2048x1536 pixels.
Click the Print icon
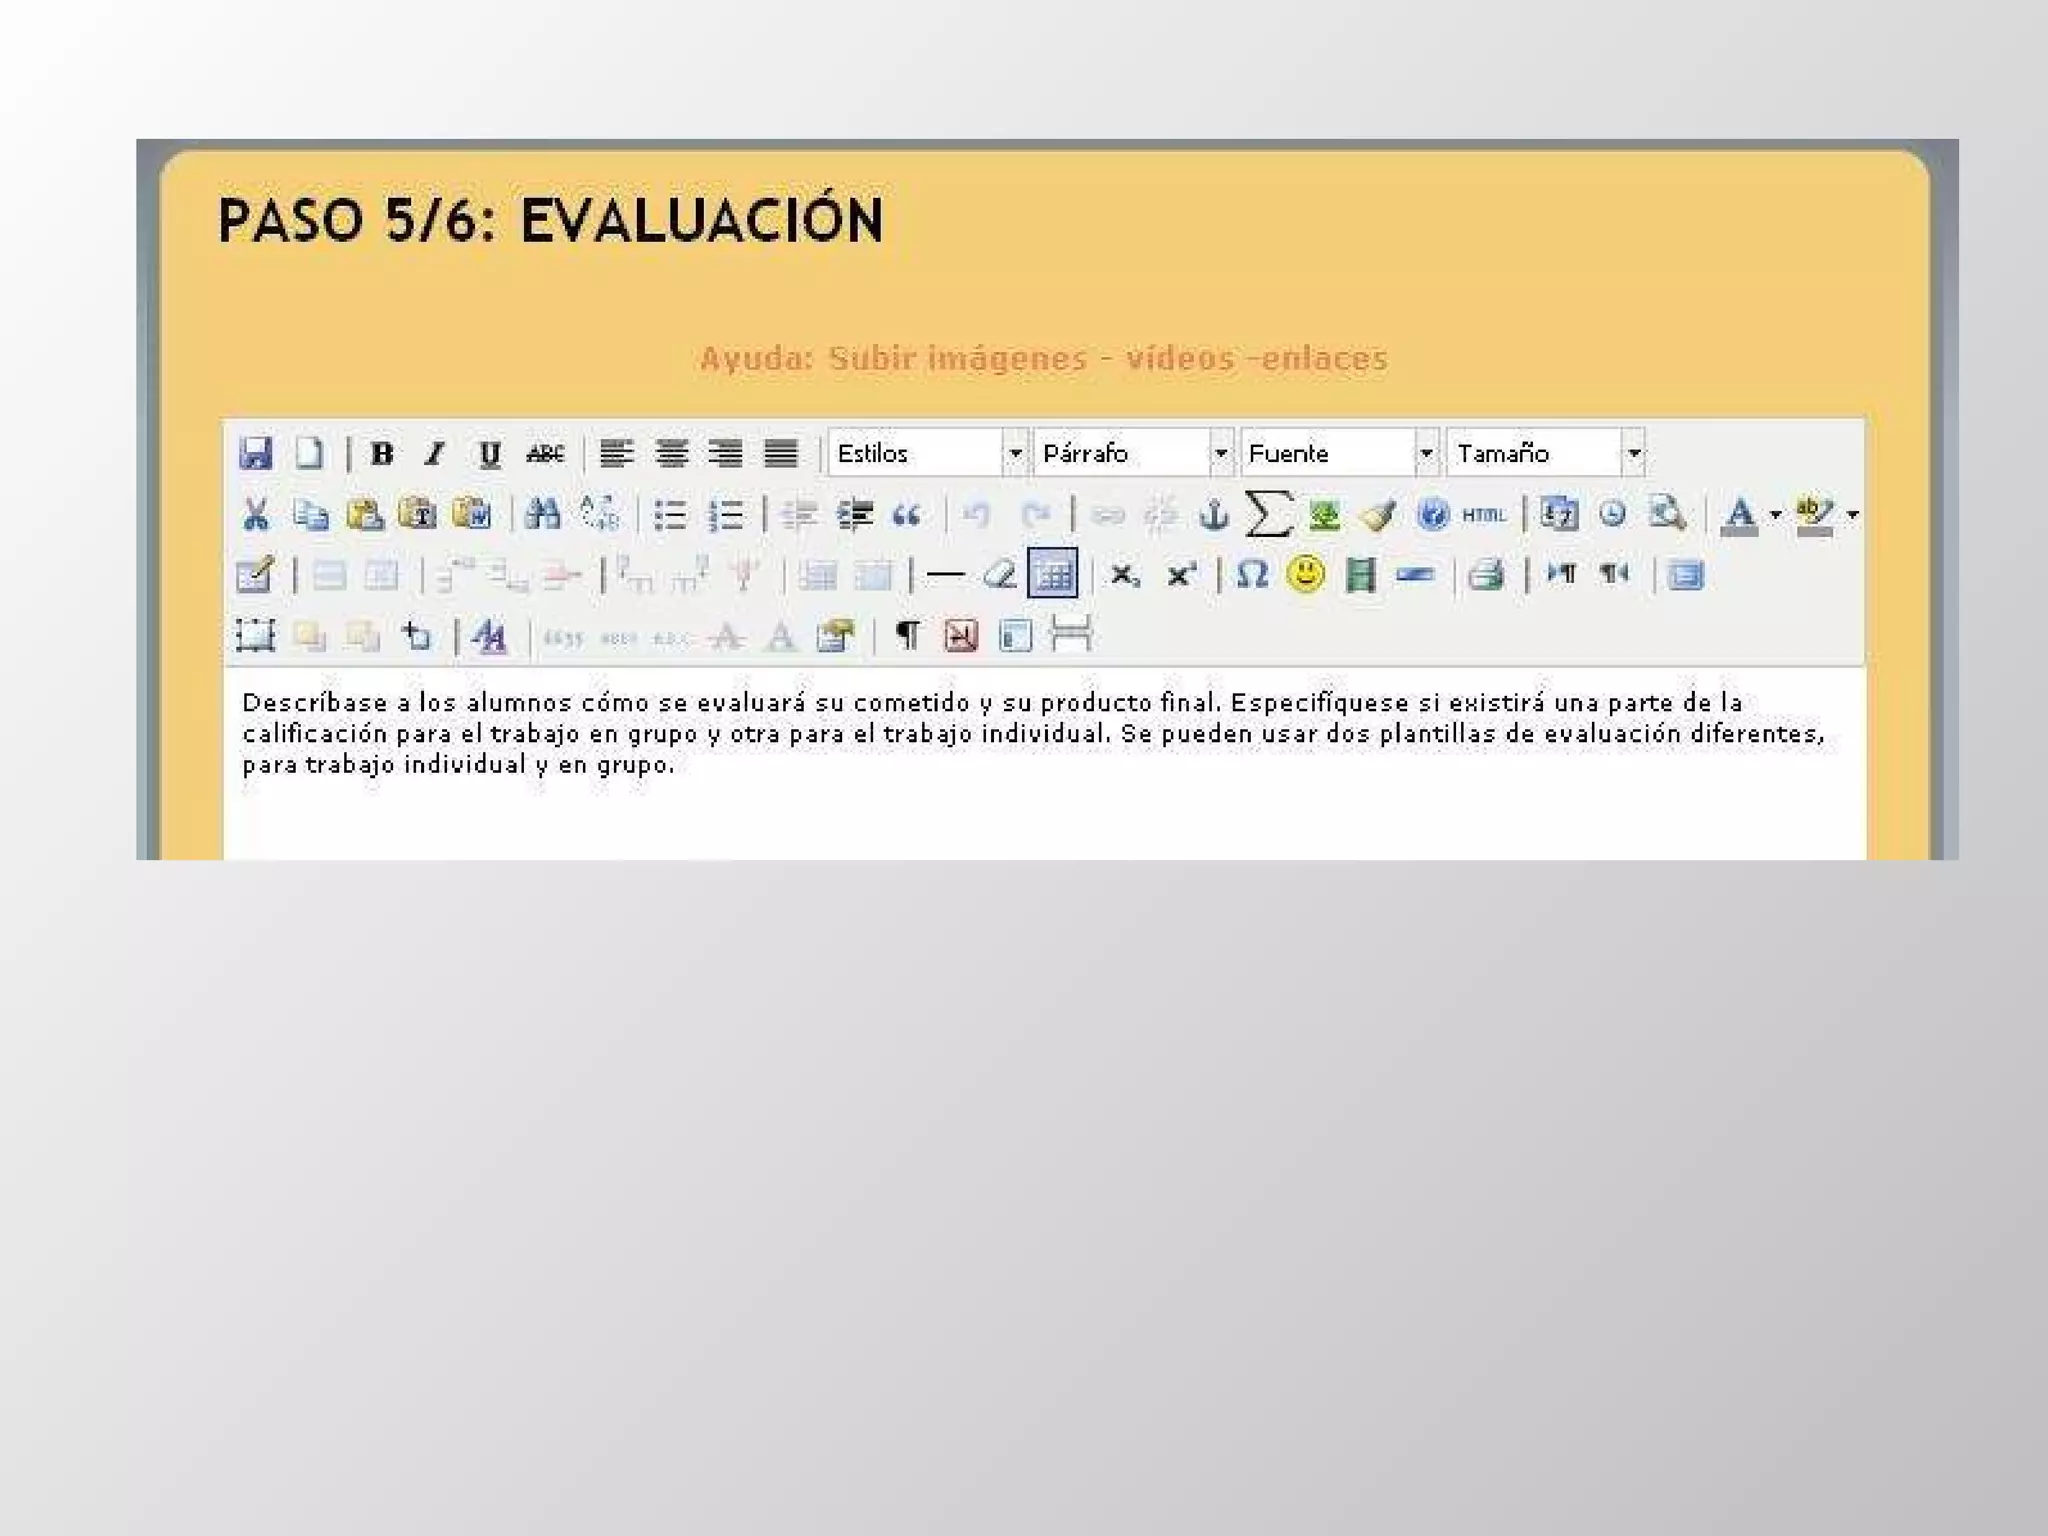click(x=1486, y=575)
